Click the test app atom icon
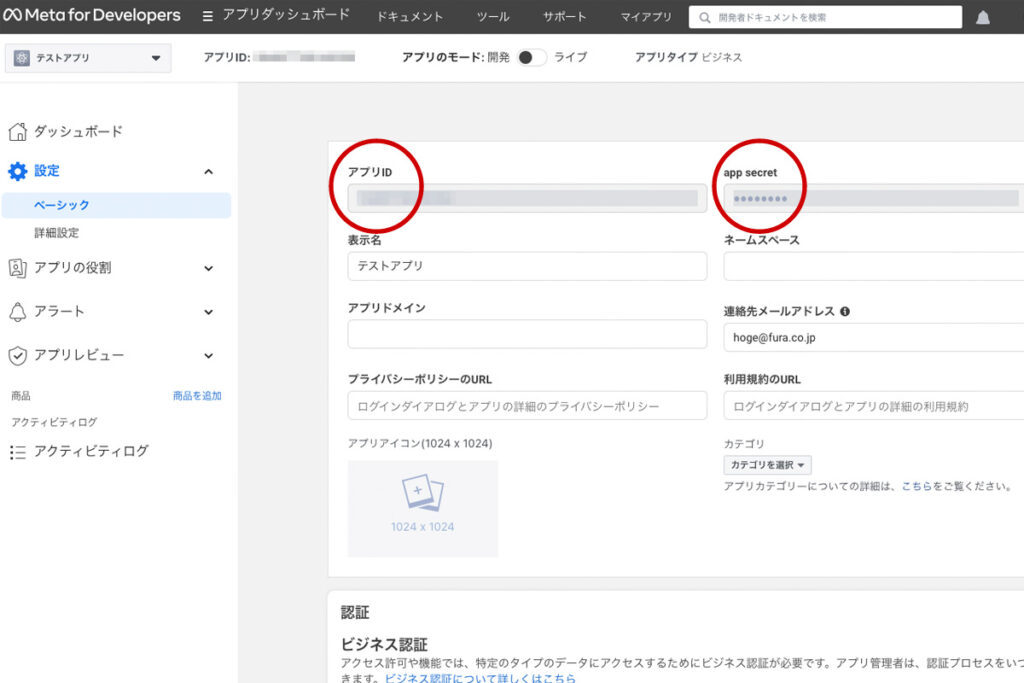The width and height of the screenshot is (1024, 683). [22, 58]
